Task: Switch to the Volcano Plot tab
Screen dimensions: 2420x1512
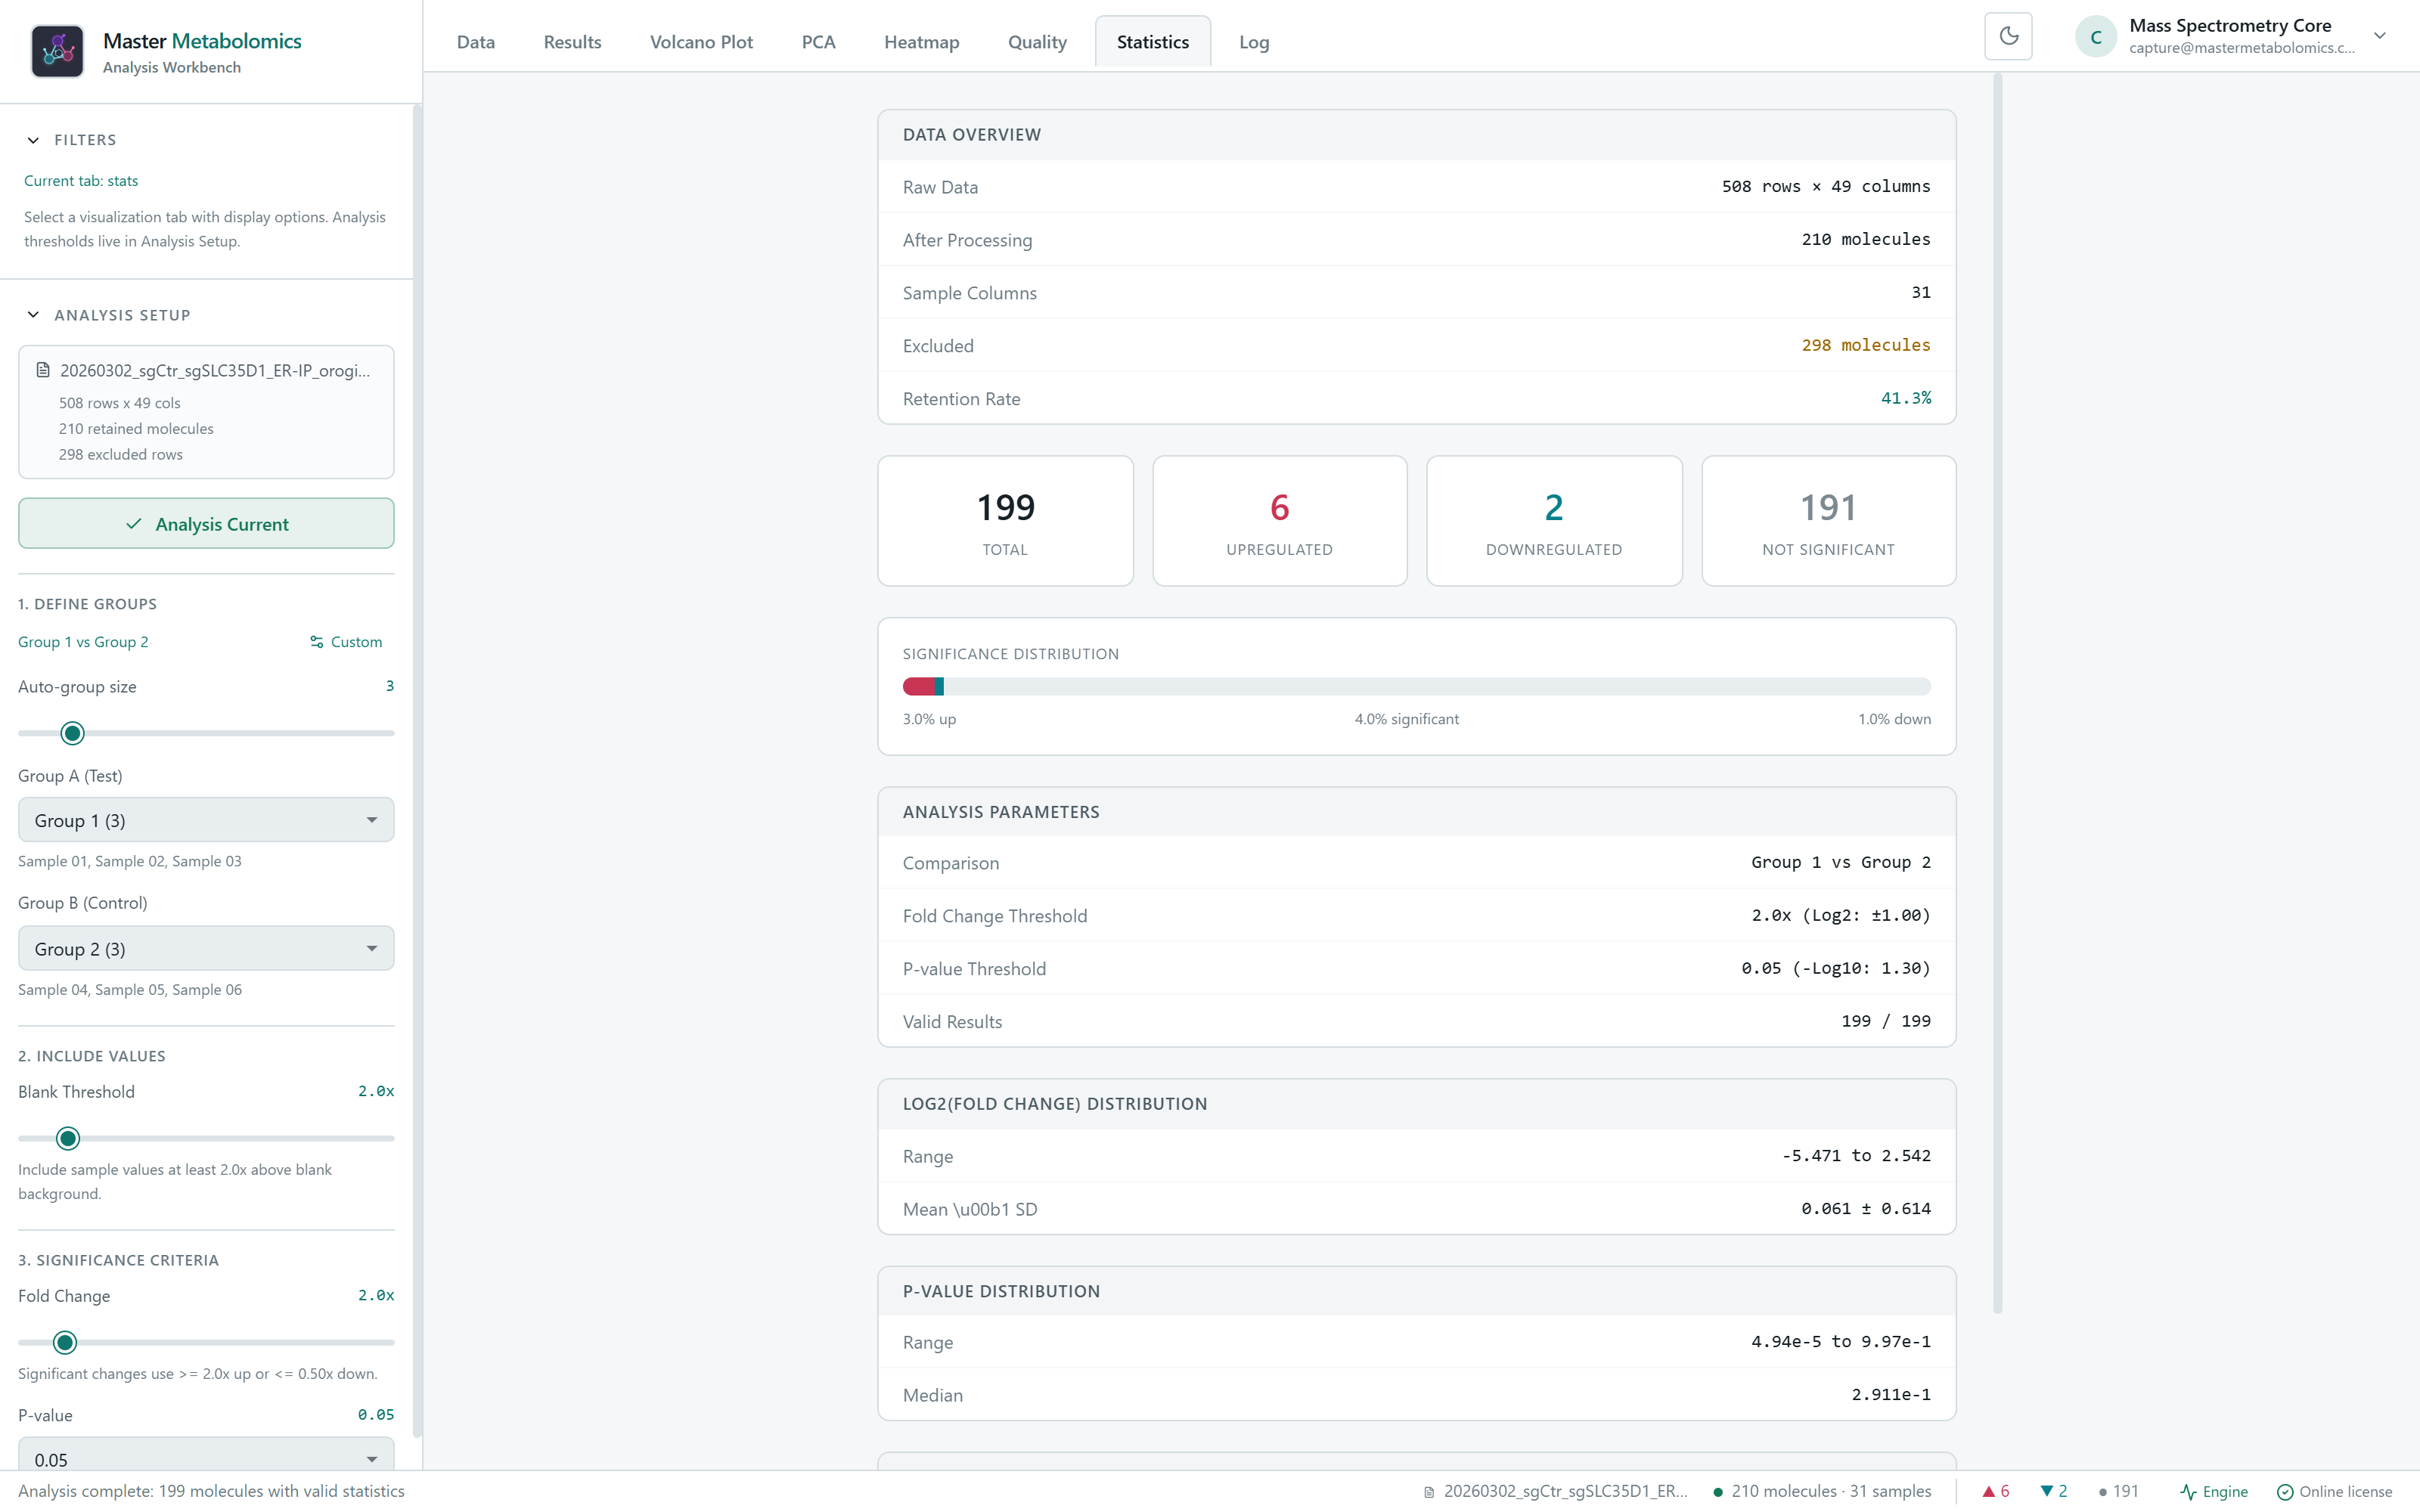Action: tap(701, 42)
